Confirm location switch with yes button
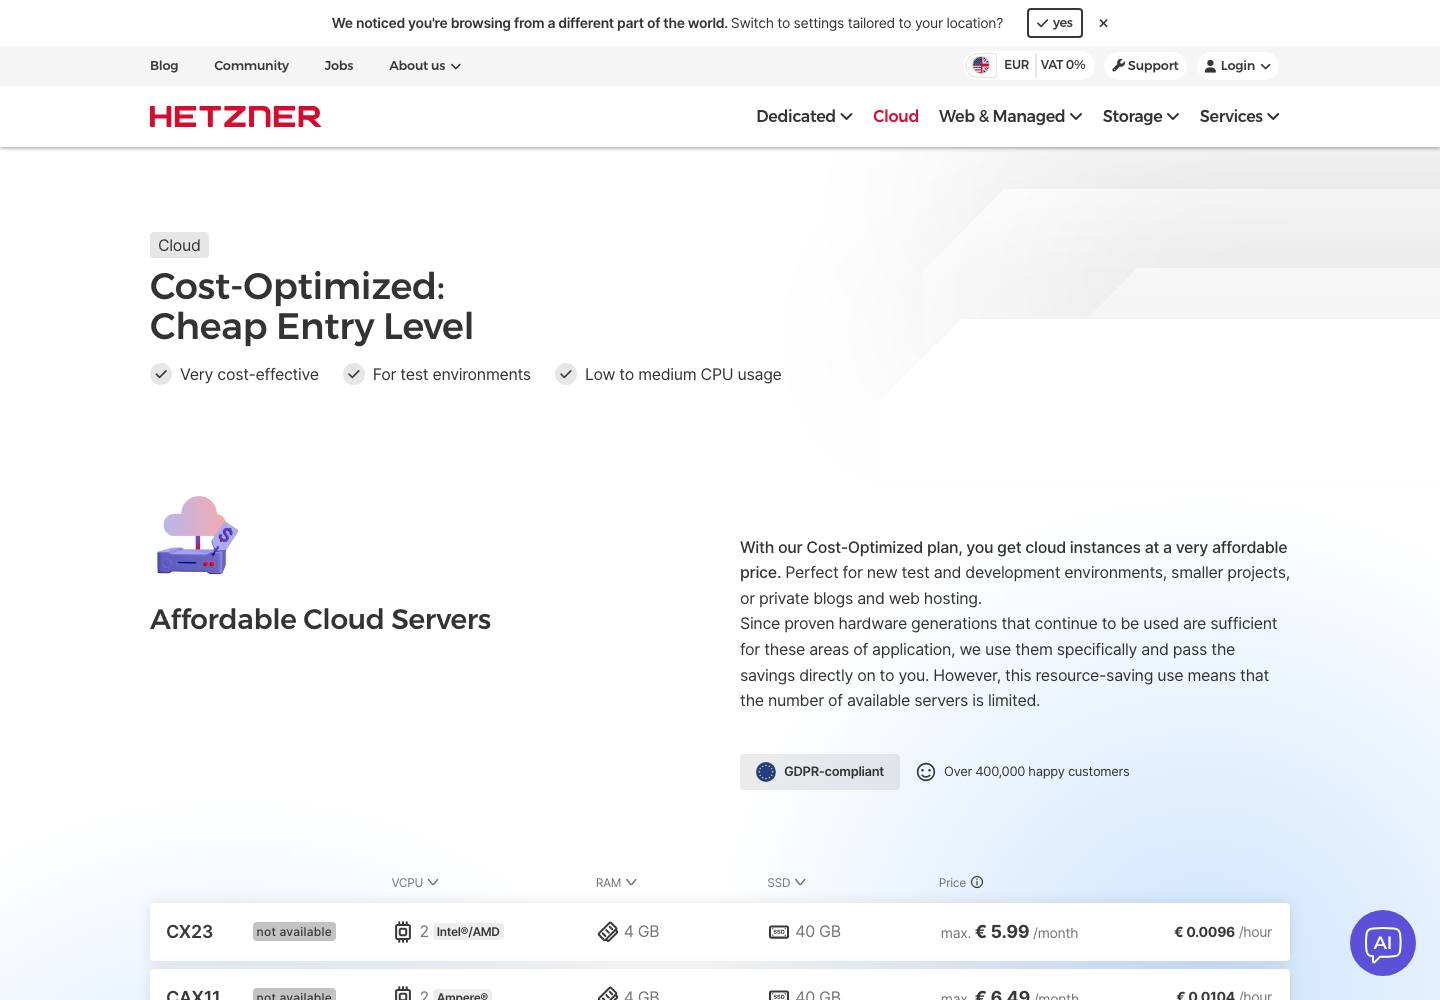This screenshot has height=1000, width=1440. coord(1054,23)
